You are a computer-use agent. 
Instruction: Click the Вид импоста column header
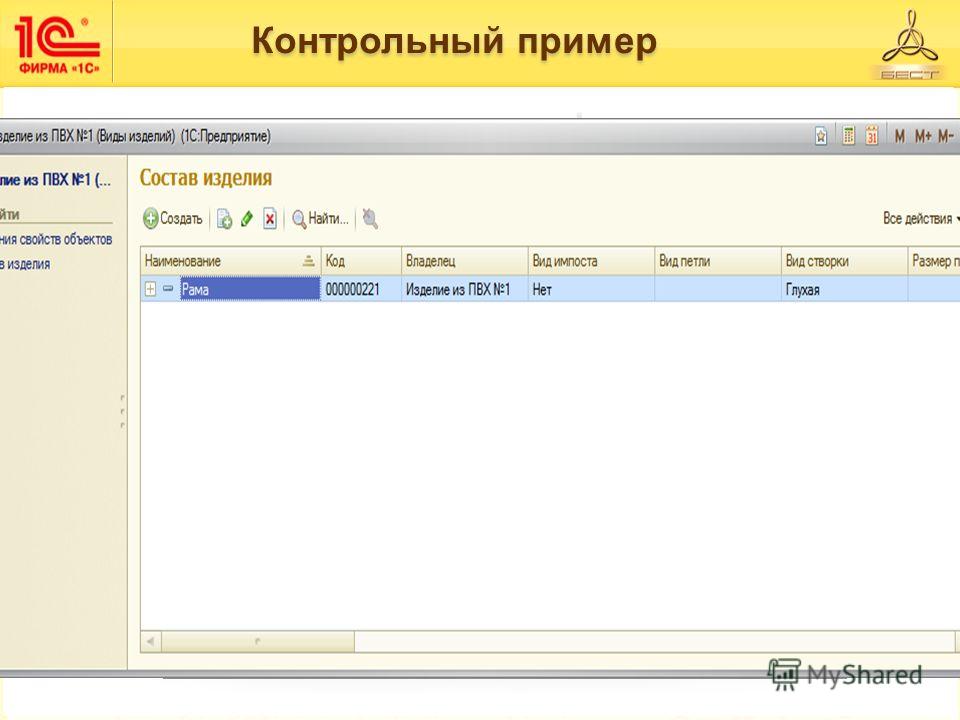click(591, 261)
